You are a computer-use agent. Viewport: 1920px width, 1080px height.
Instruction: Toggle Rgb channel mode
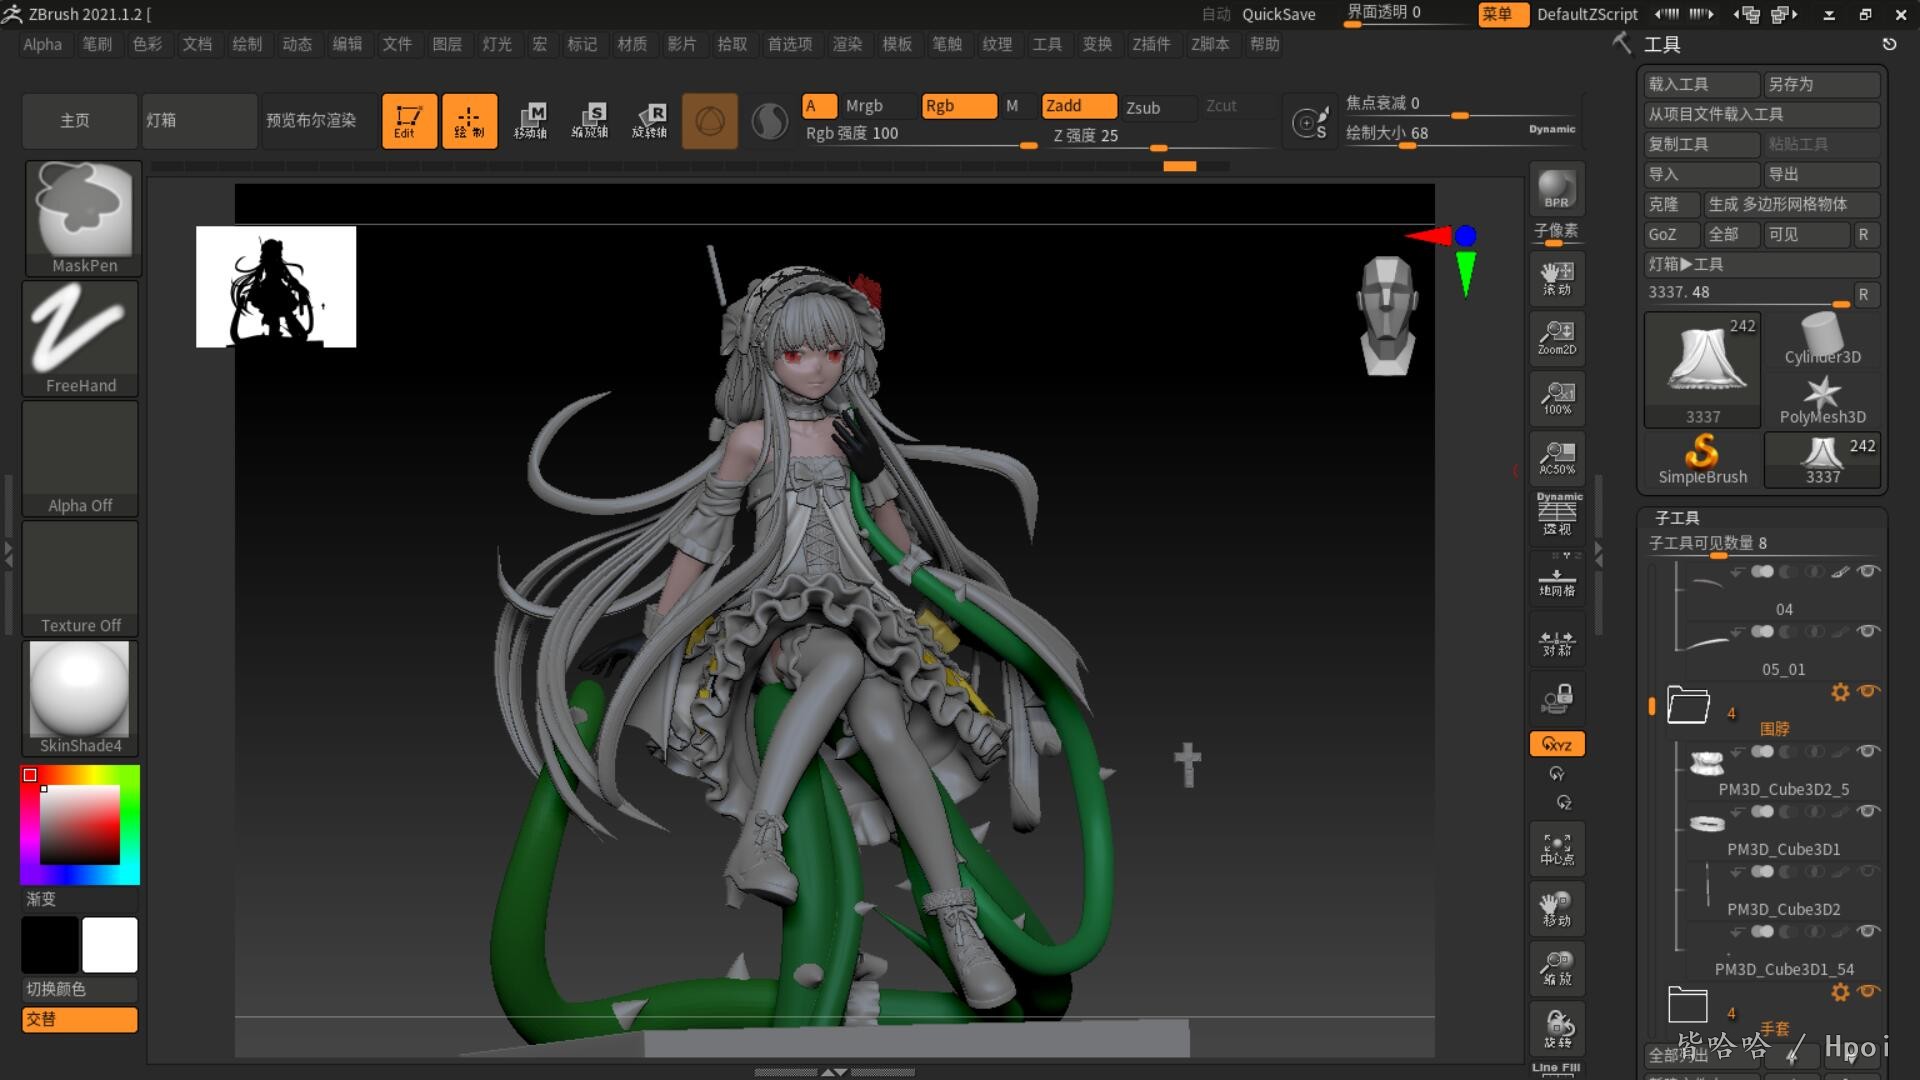click(x=958, y=106)
